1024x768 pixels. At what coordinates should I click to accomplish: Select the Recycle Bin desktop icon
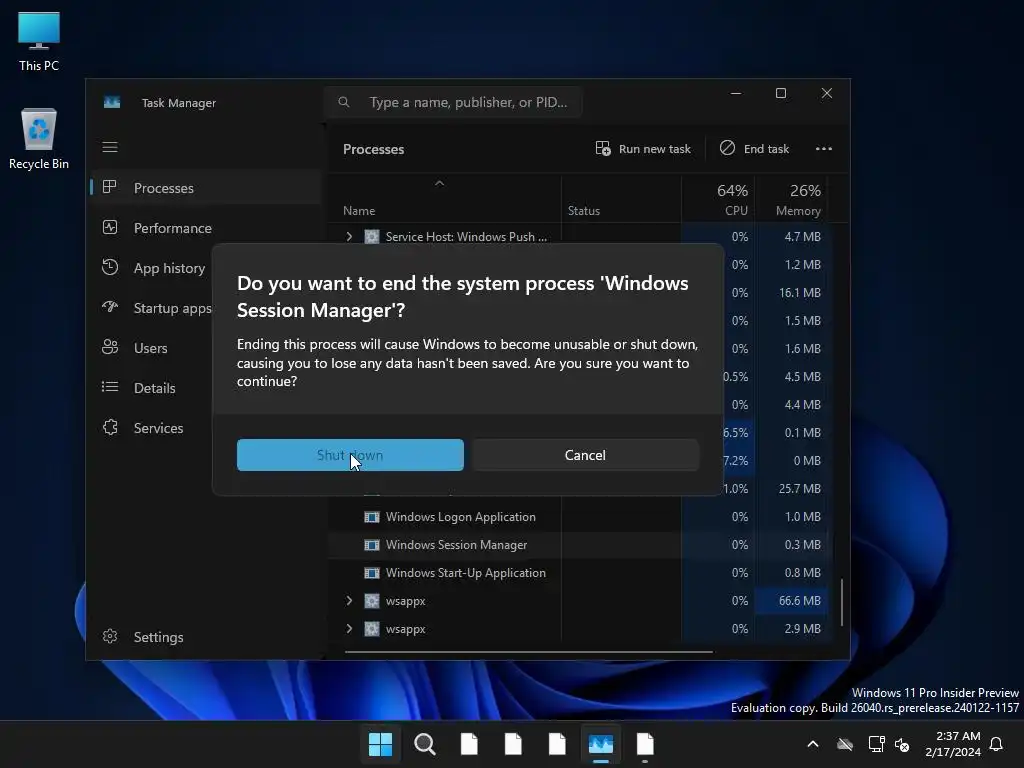(x=39, y=139)
